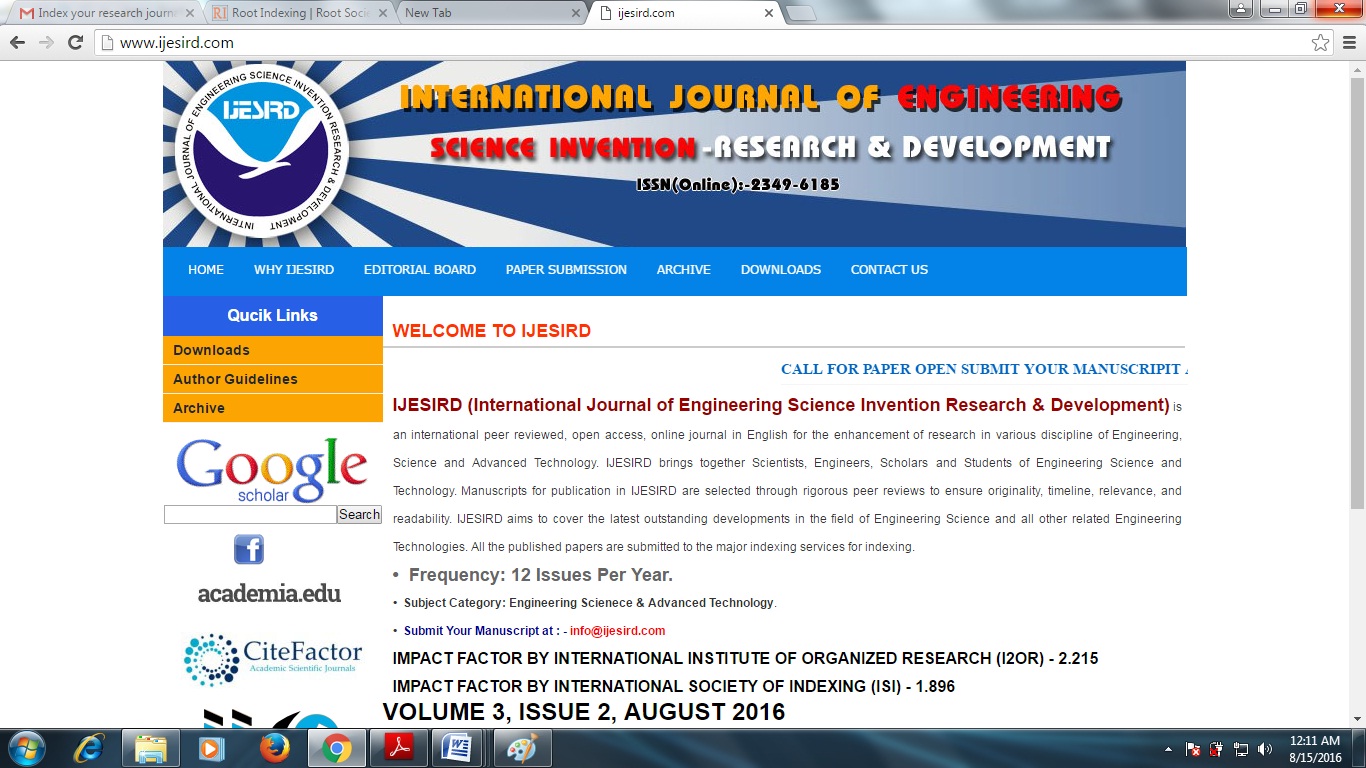Image resolution: width=1366 pixels, height=768 pixels.
Task: Open a new tab using the tab strip button
Action: pos(801,13)
